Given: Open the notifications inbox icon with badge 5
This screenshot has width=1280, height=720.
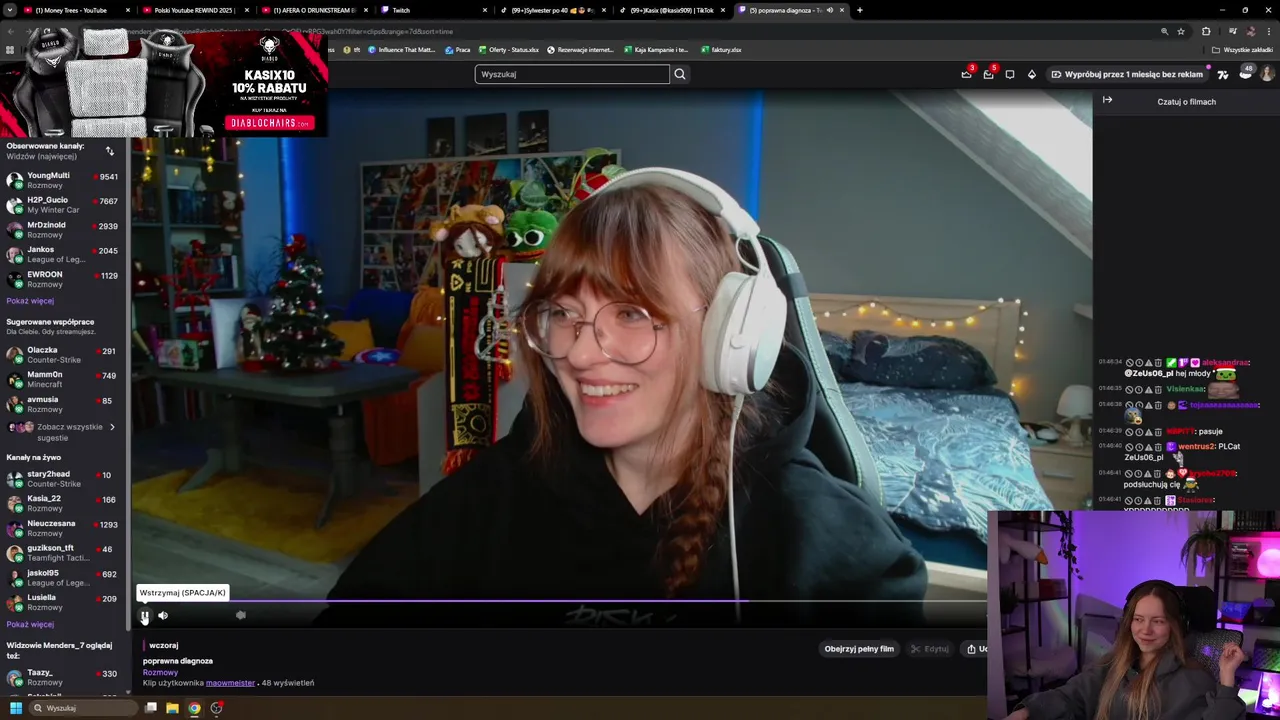Looking at the screenshot, I should (x=988, y=74).
